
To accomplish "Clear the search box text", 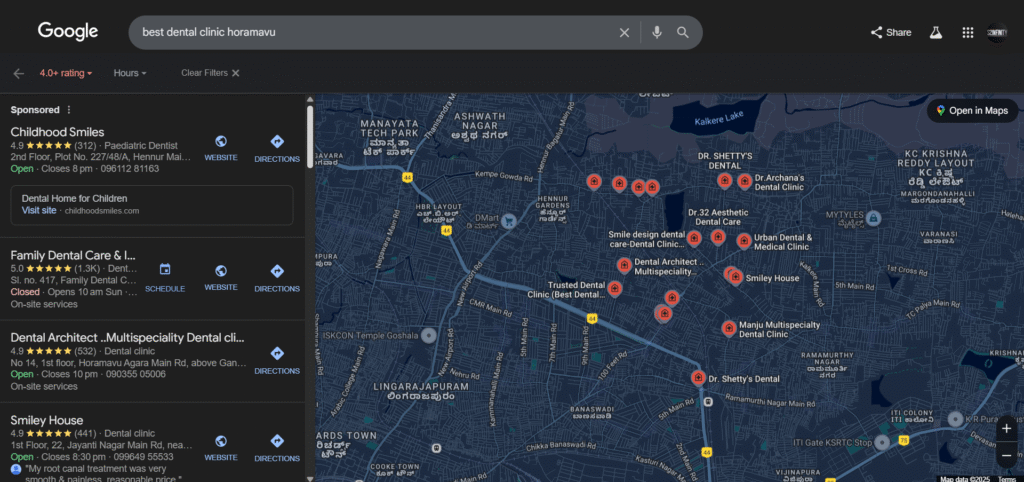I will 624,32.
